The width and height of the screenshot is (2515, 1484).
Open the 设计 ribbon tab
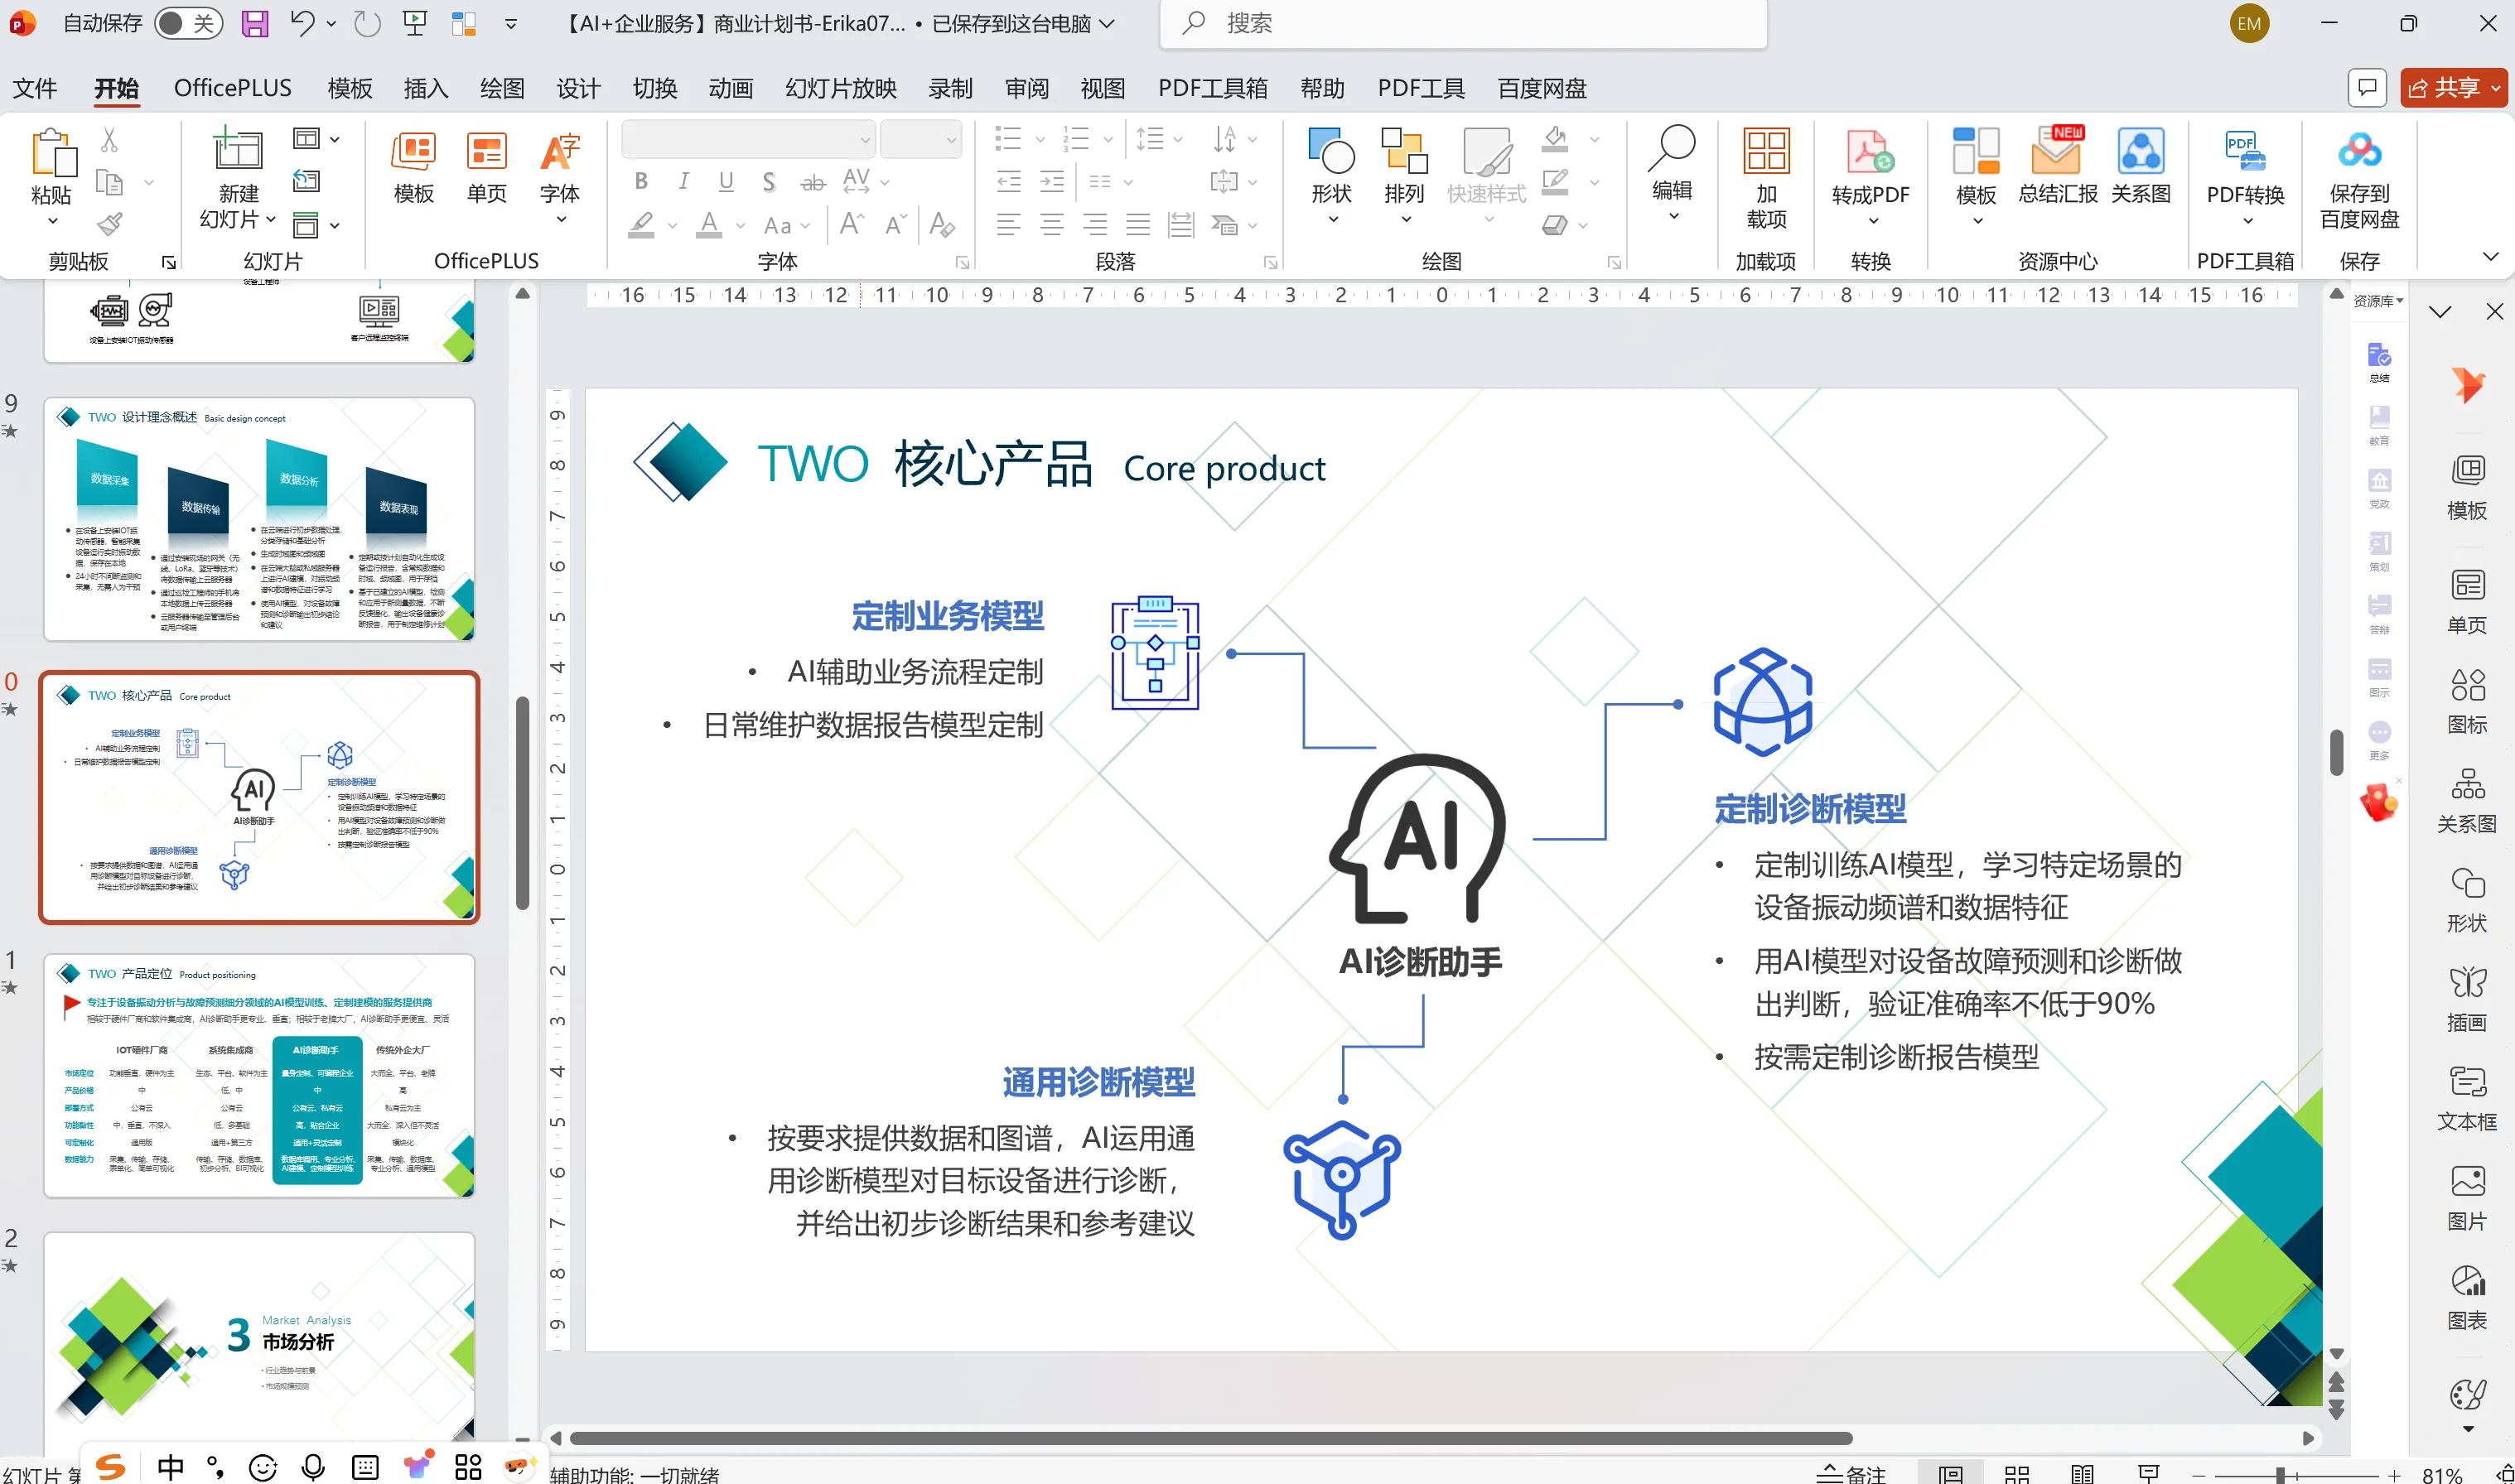pos(578,88)
